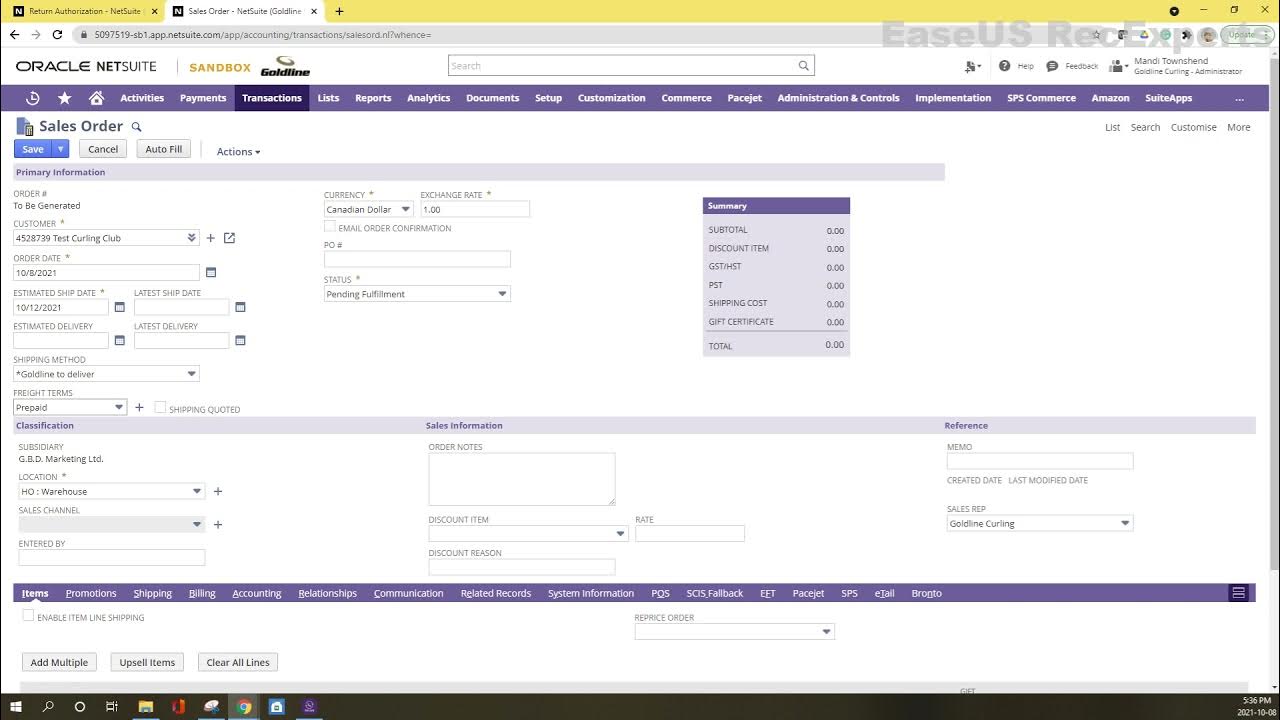Add new Sales Channel with plus icon
1280x720 pixels.
click(218, 524)
